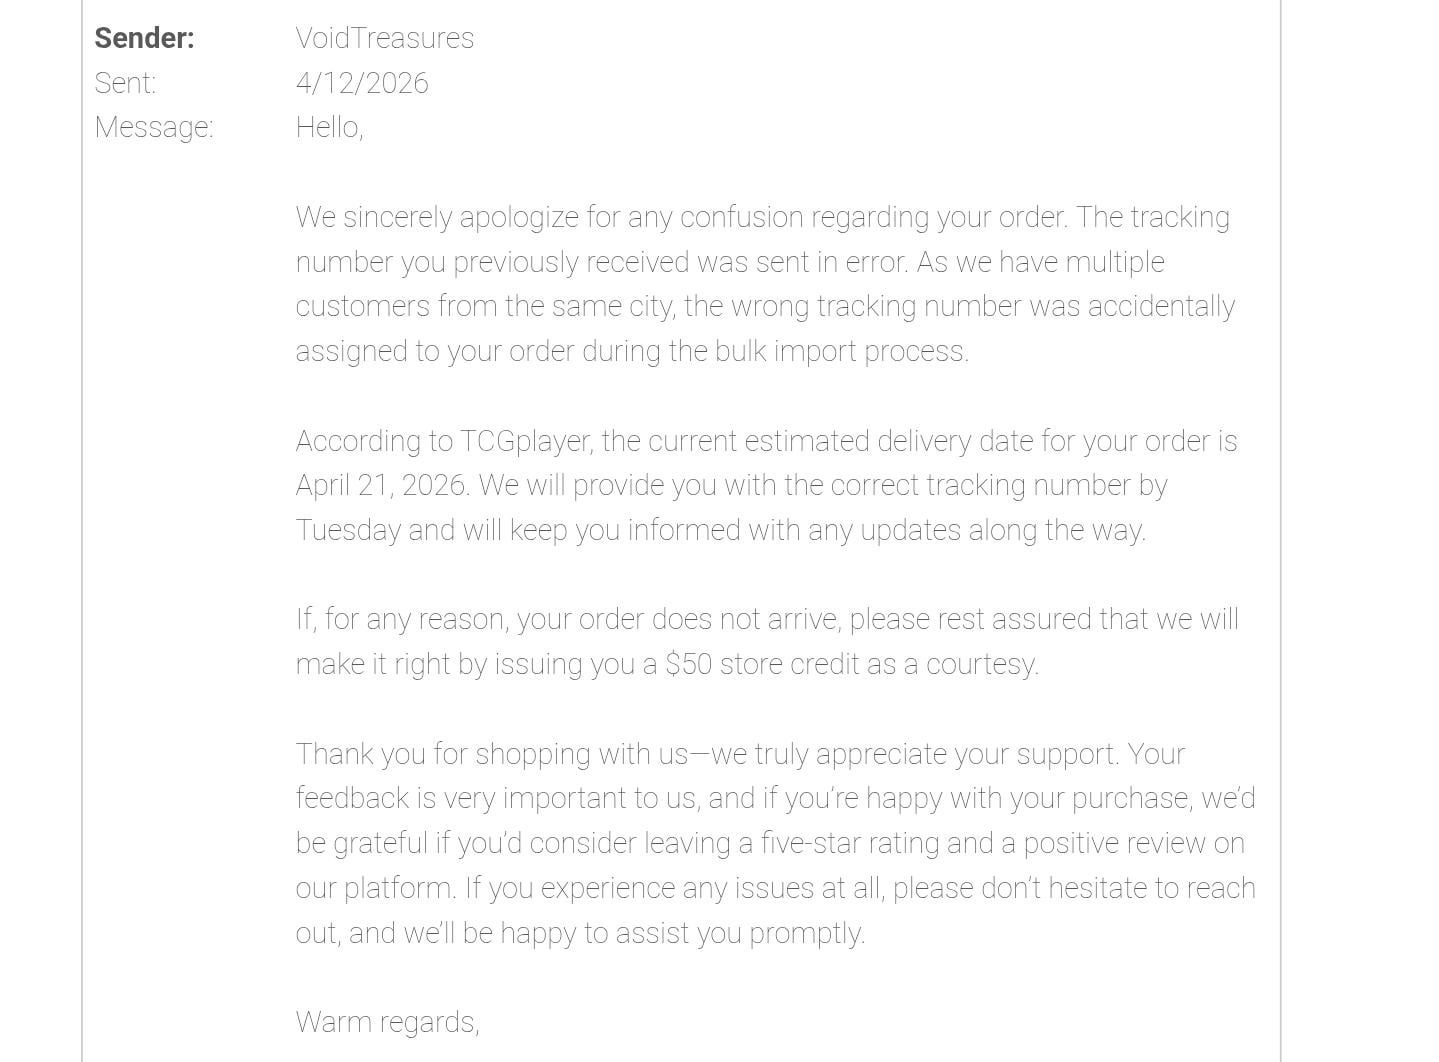Click the sent date 4/12/2026
The image size is (1439, 1062).
(362, 83)
